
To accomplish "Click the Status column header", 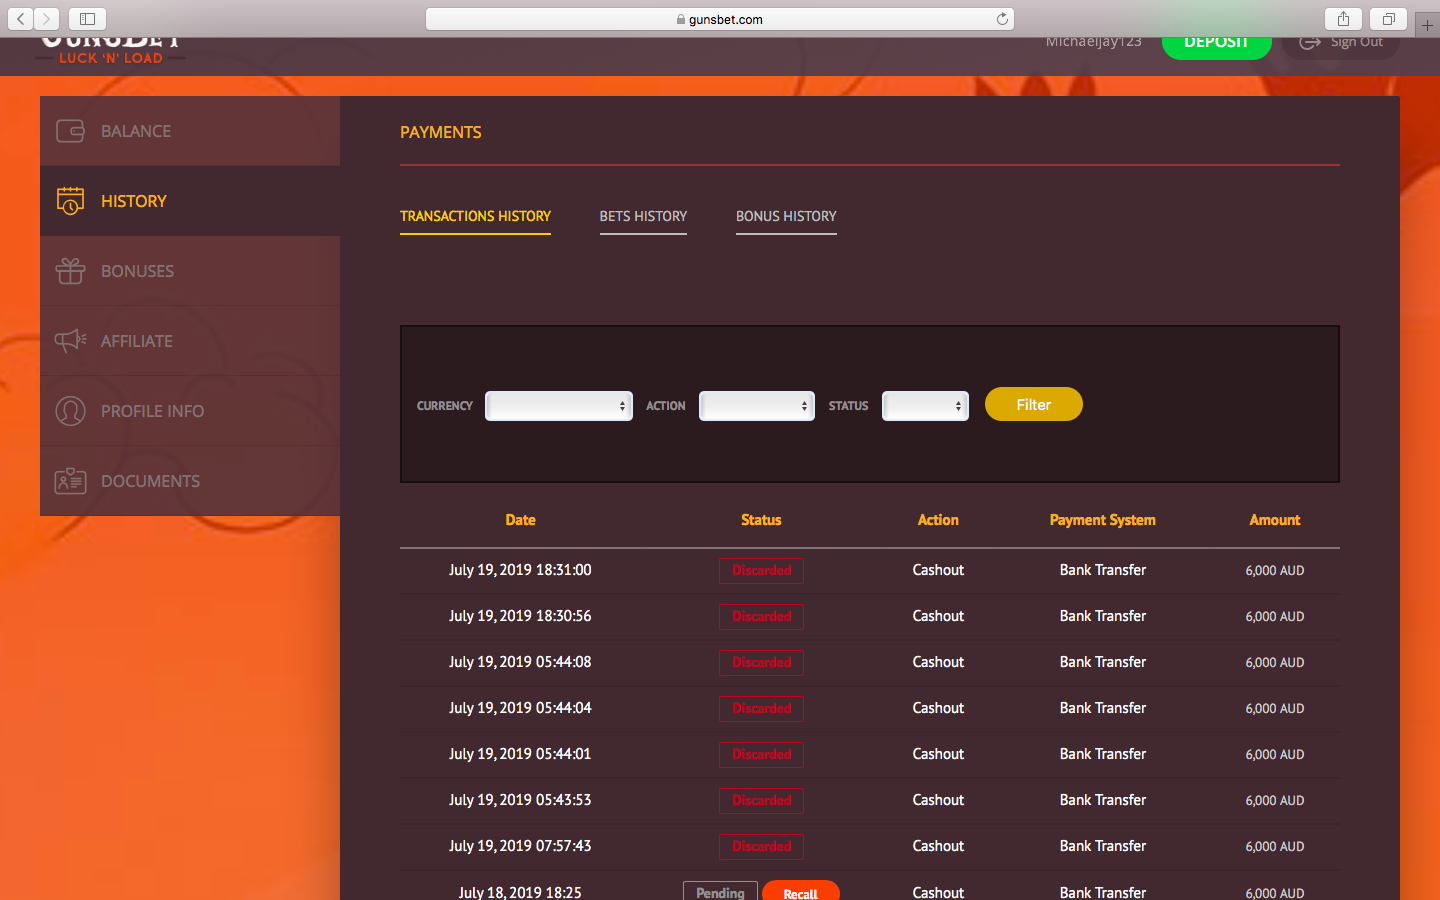I will (761, 520).
